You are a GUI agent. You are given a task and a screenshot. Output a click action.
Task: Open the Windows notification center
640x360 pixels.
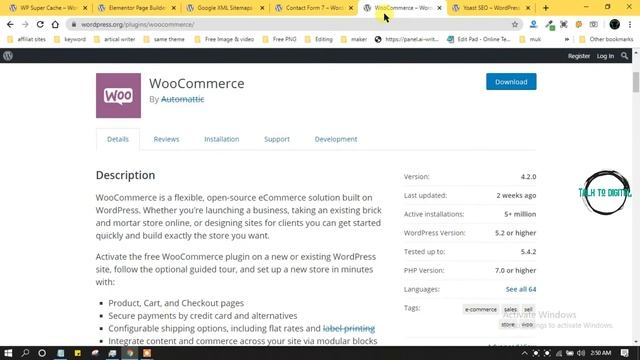pos(624,353)
